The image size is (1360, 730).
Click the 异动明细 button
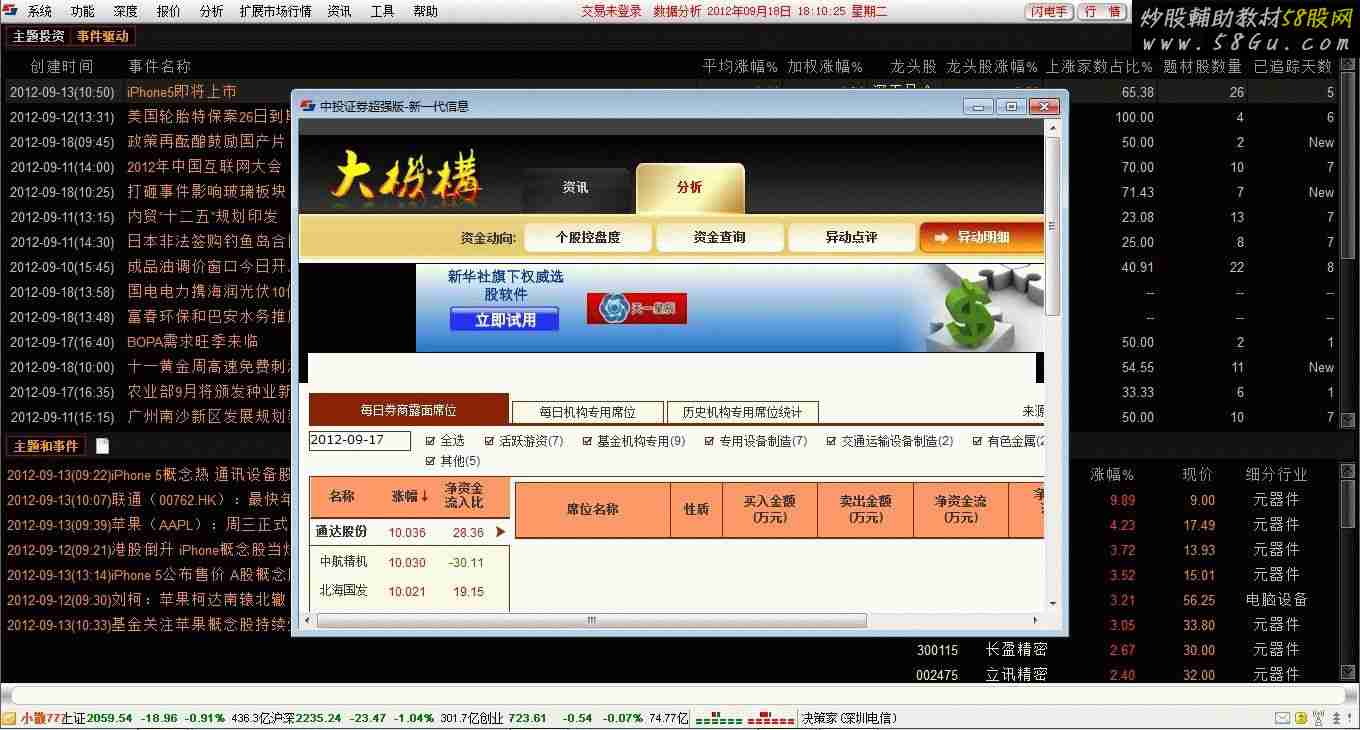(982, 237)
